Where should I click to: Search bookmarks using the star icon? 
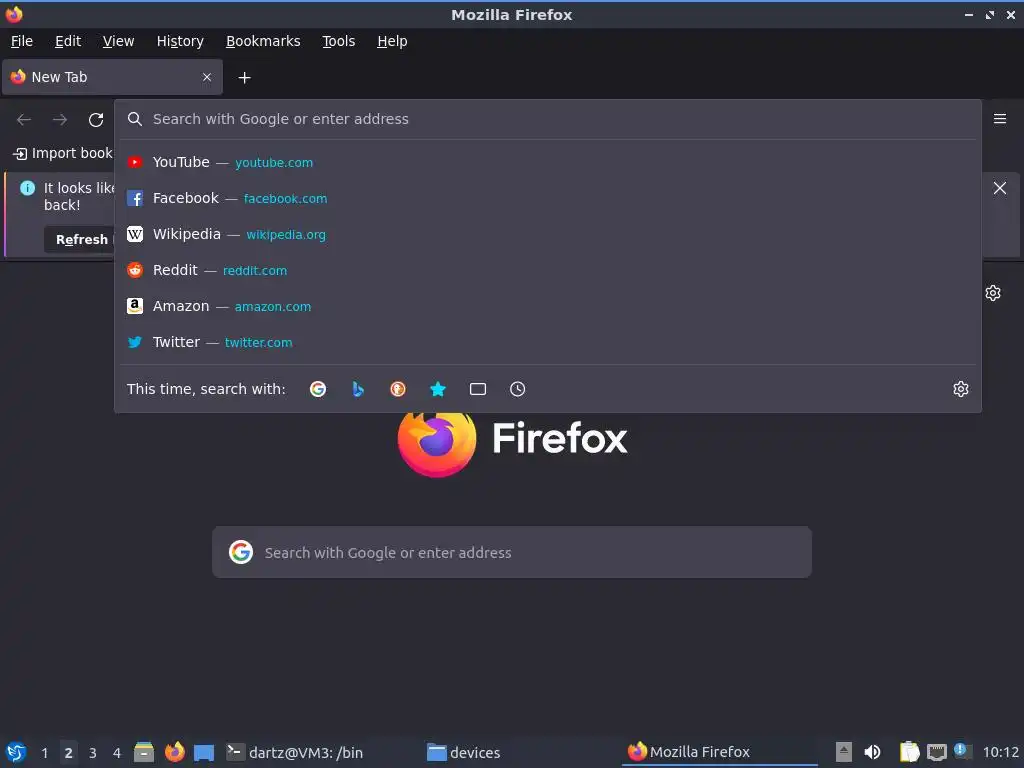pyautogui.click(x=438, y=389)
